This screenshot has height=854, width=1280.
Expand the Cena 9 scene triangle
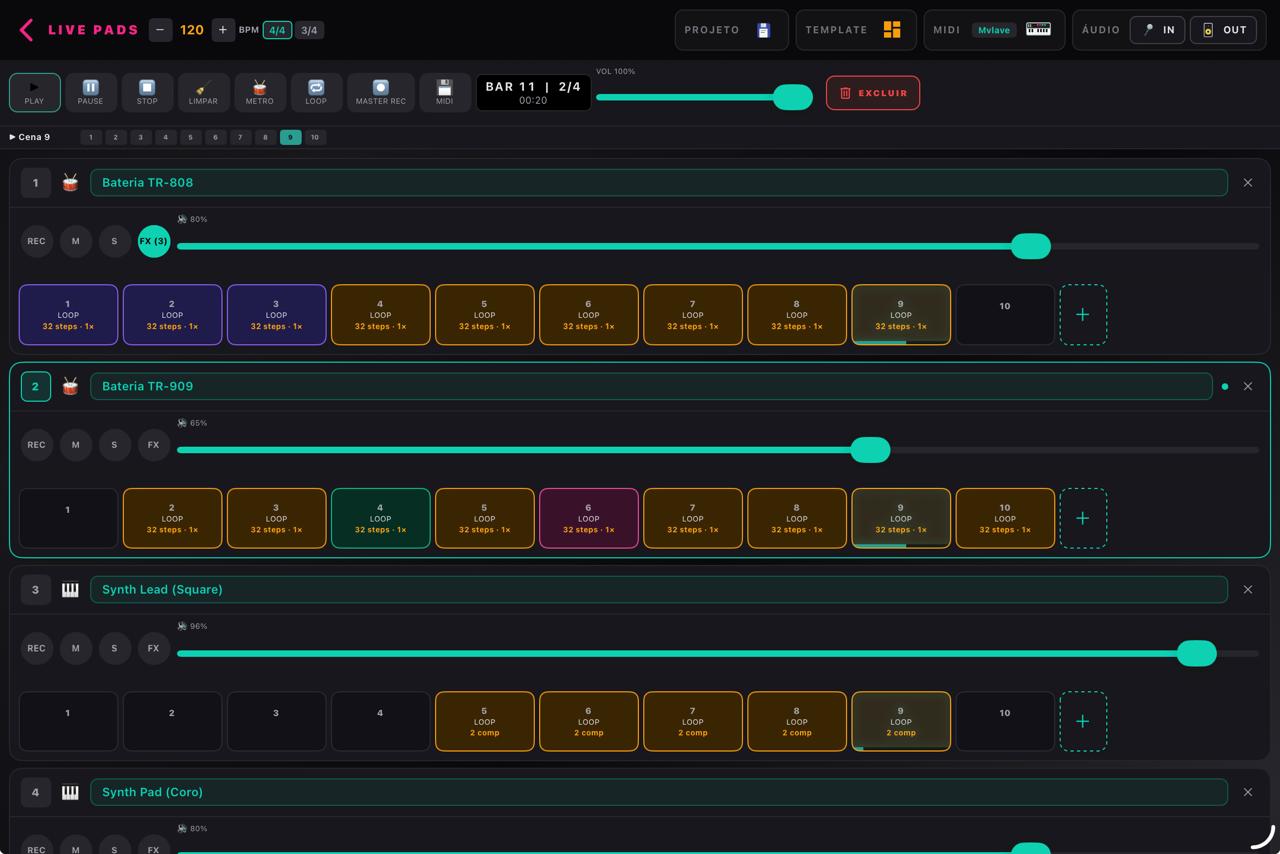tap(12, 137)
